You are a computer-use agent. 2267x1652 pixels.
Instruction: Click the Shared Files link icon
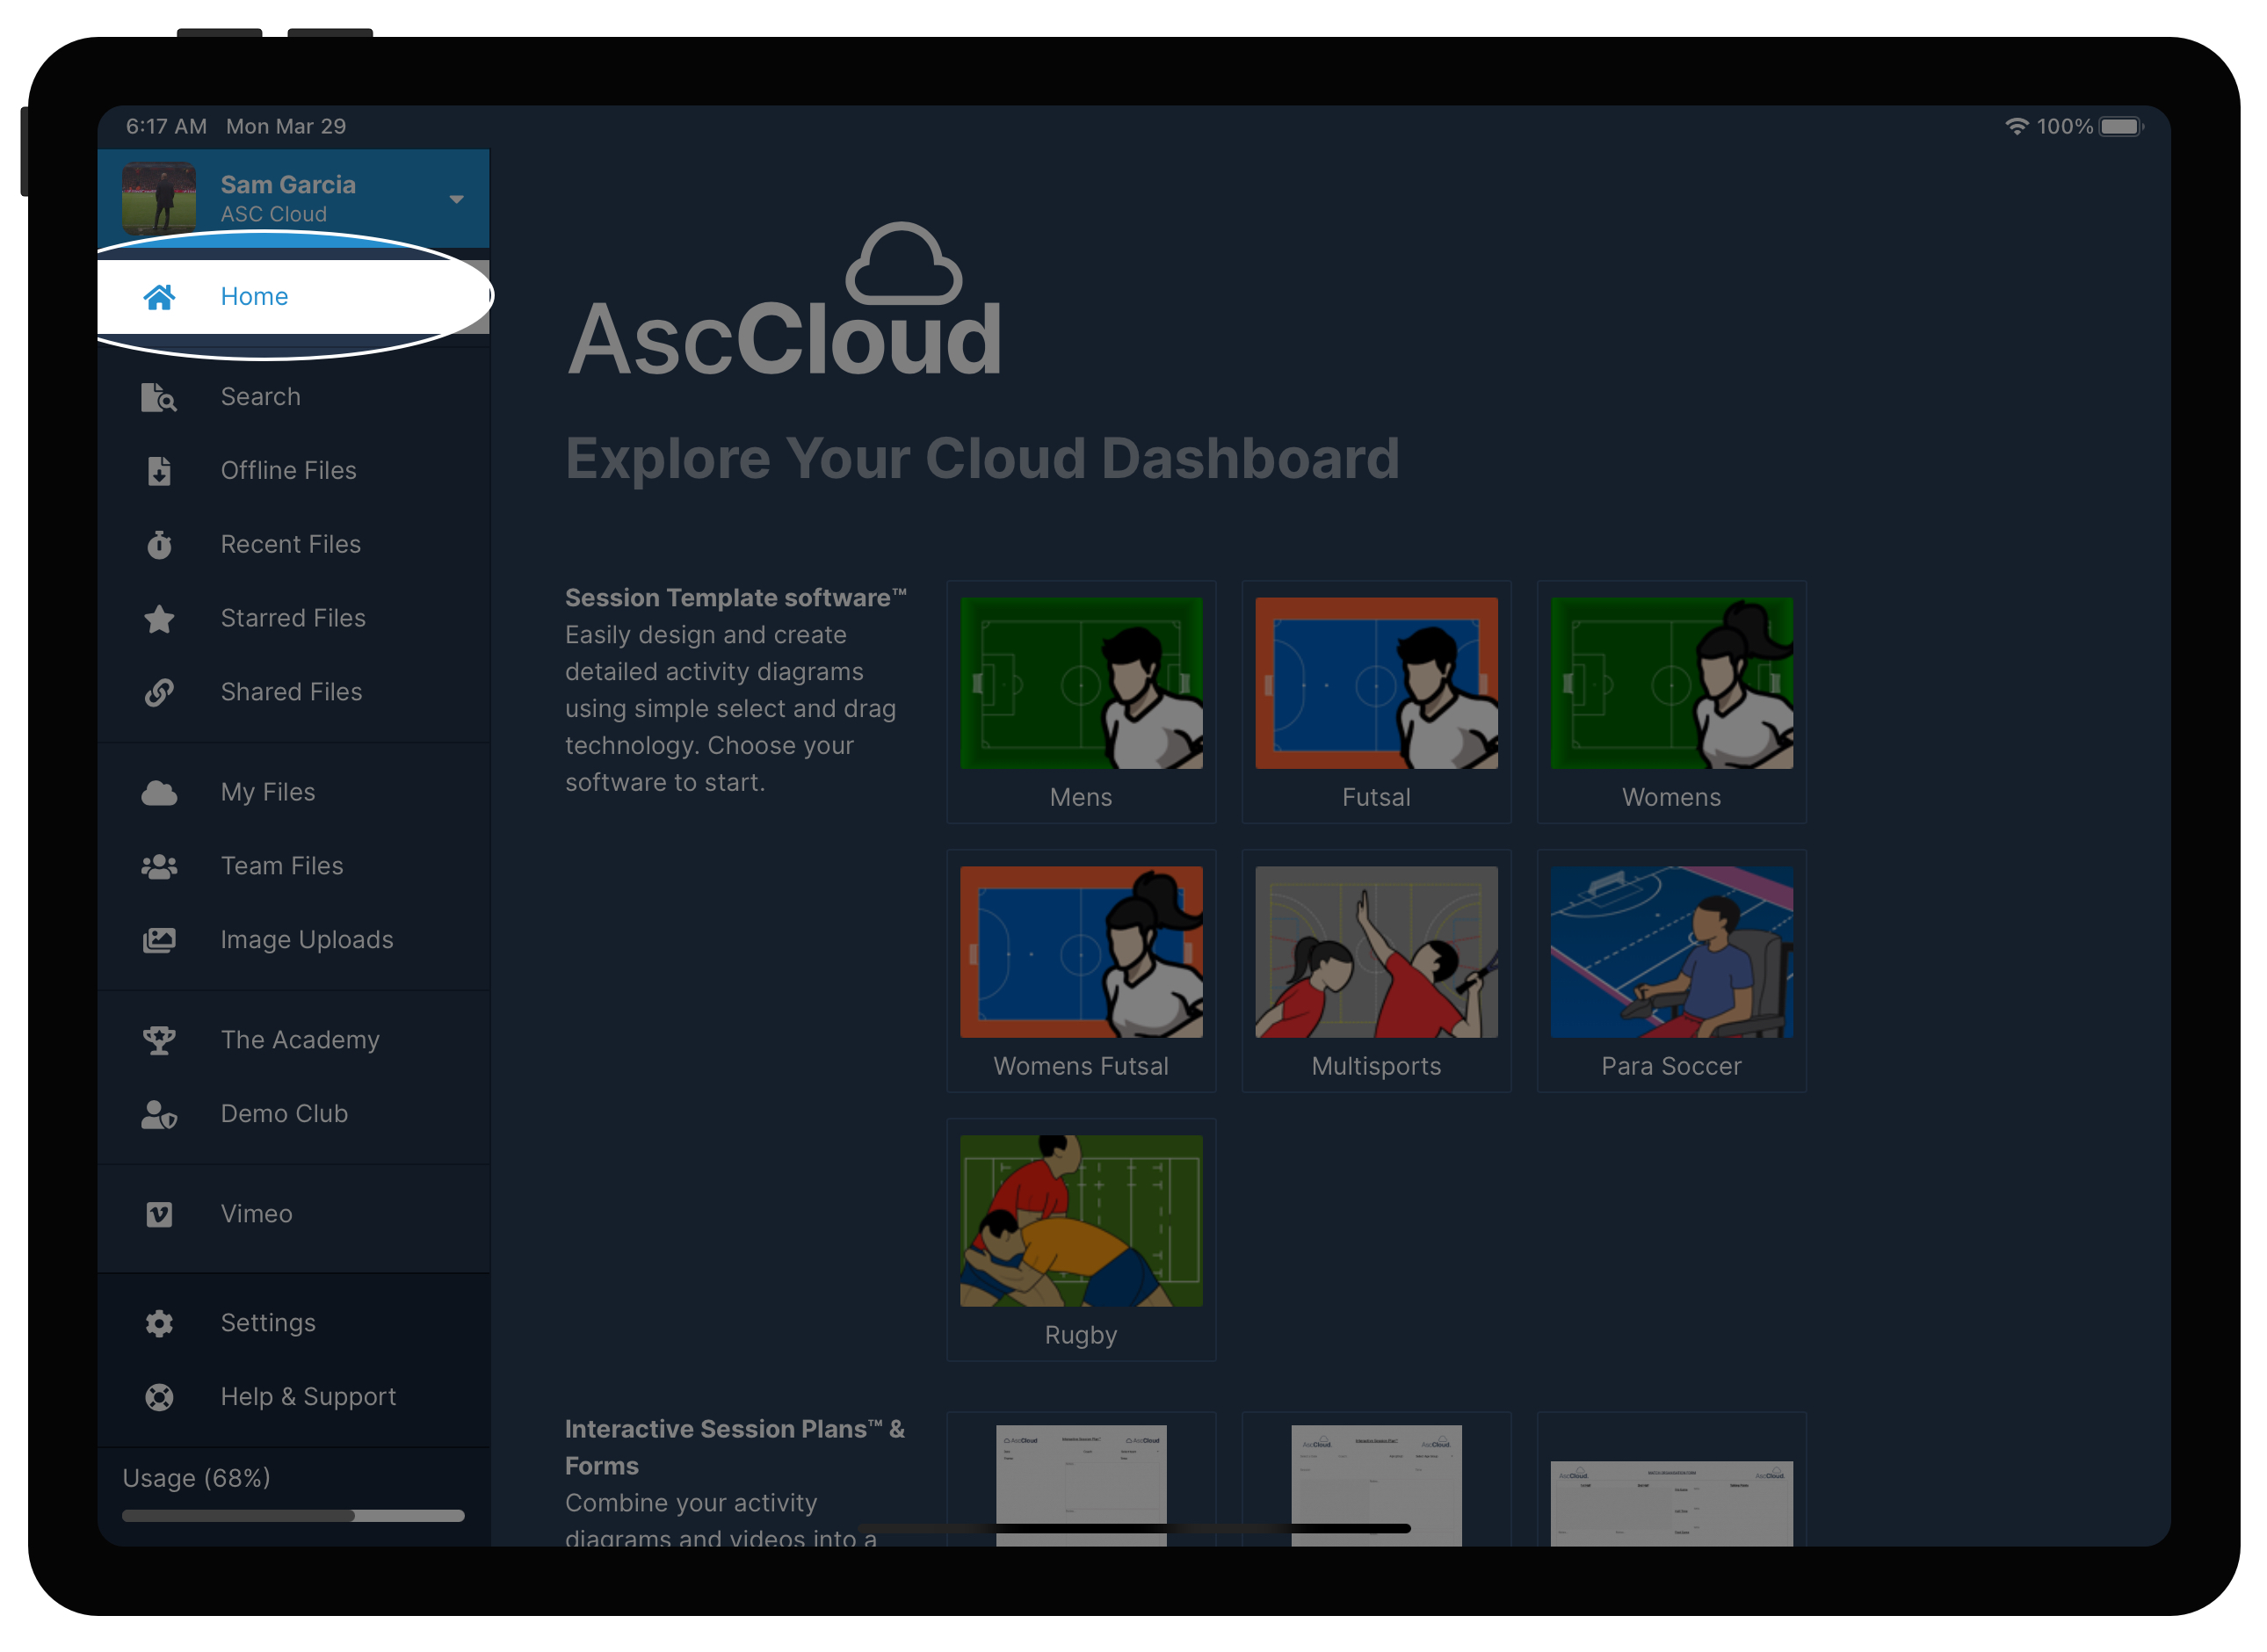pyautogui.click(x=159, y=693)
